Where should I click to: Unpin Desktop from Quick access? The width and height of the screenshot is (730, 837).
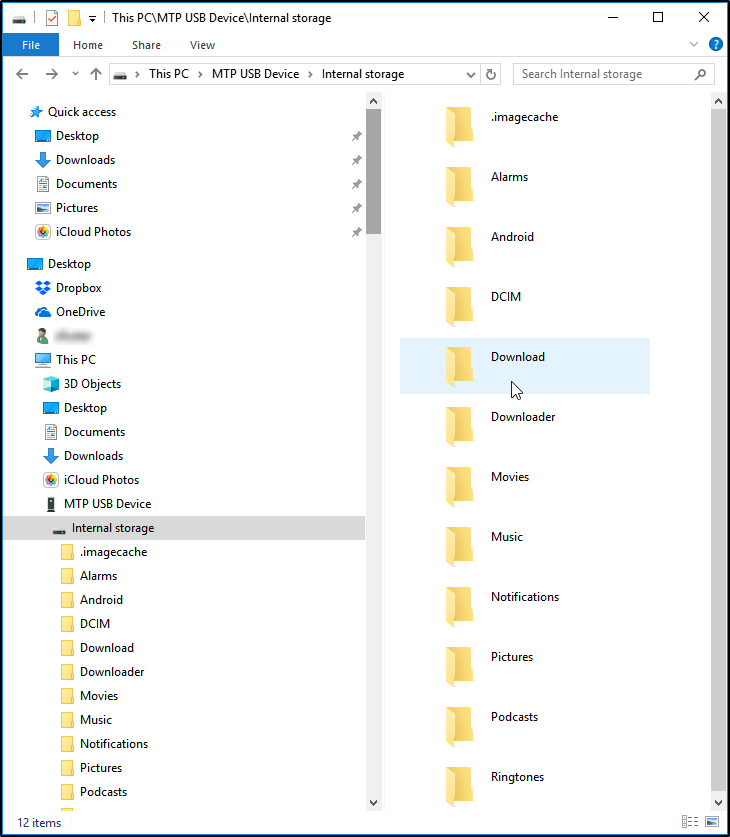(x=356, y=136)
